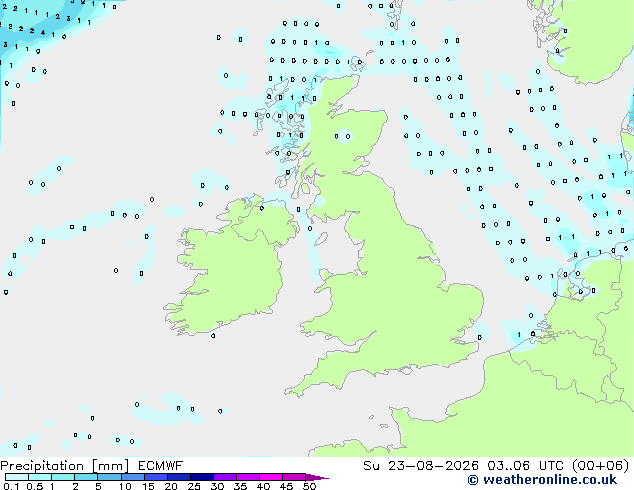Click the dark navy 25 mm legend box
The image size is (634, 490).
pyautogui.click(x=201, y=477)
